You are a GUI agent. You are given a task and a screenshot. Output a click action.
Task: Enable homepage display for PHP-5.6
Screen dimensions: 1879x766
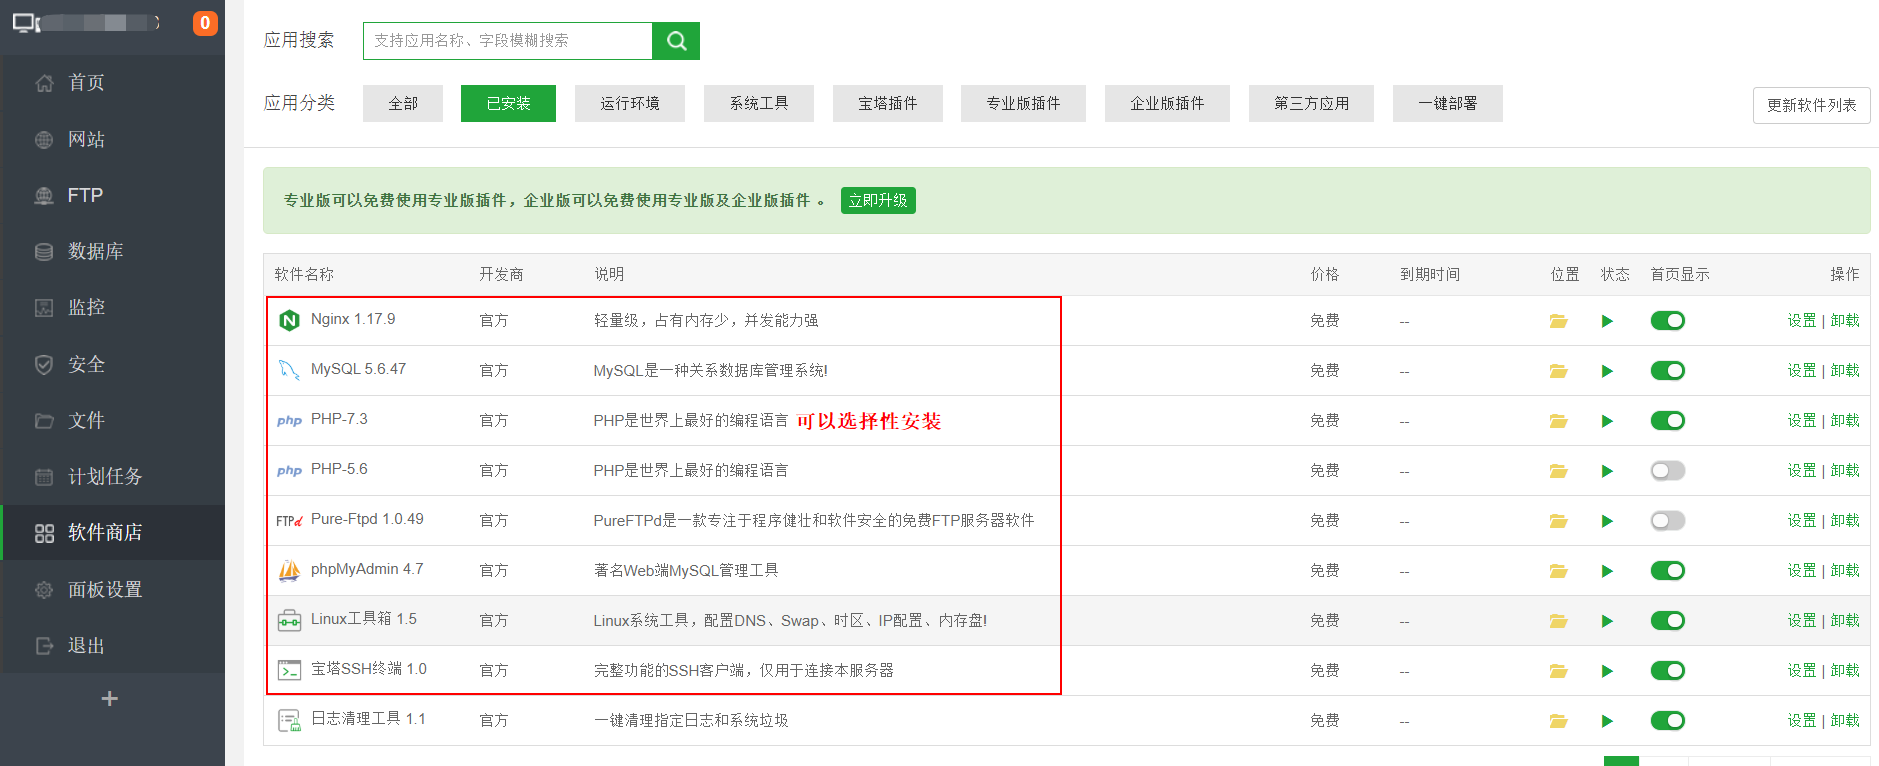1668,471
